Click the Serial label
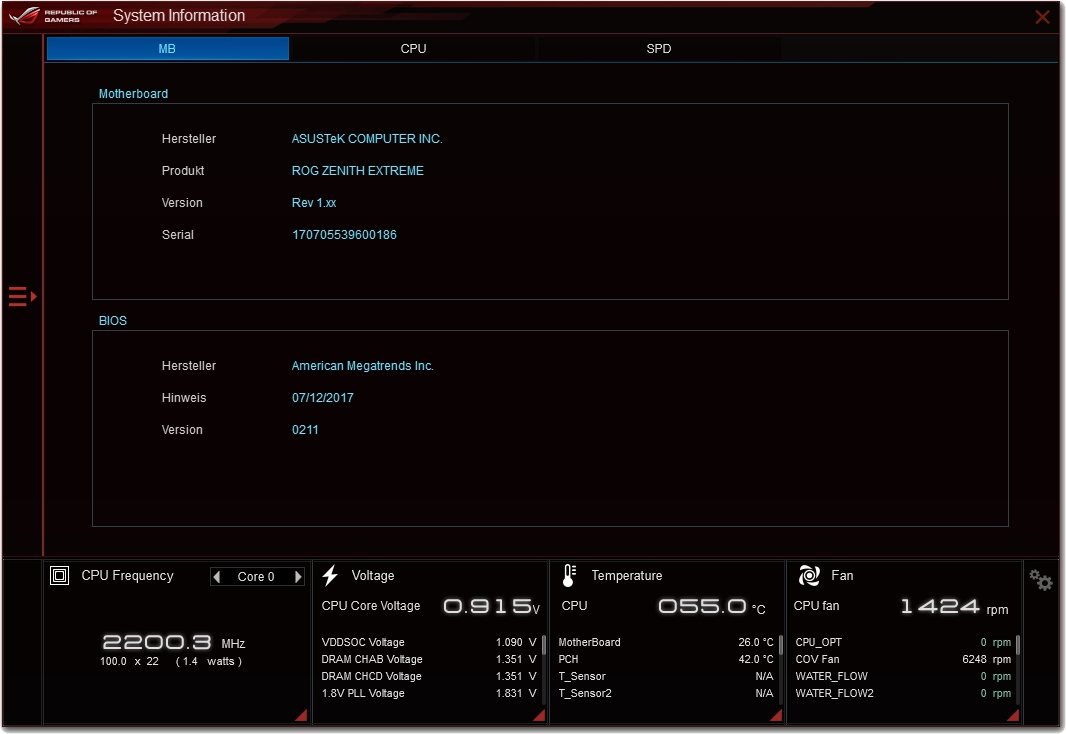The image size is (1066, 734). click(178, 234)
